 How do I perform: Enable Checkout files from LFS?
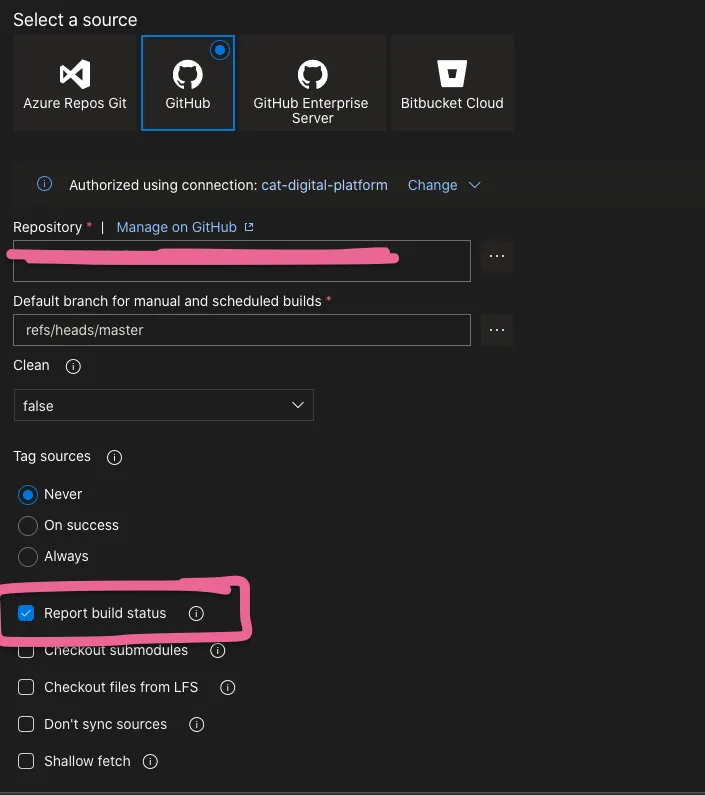point(26,688)
